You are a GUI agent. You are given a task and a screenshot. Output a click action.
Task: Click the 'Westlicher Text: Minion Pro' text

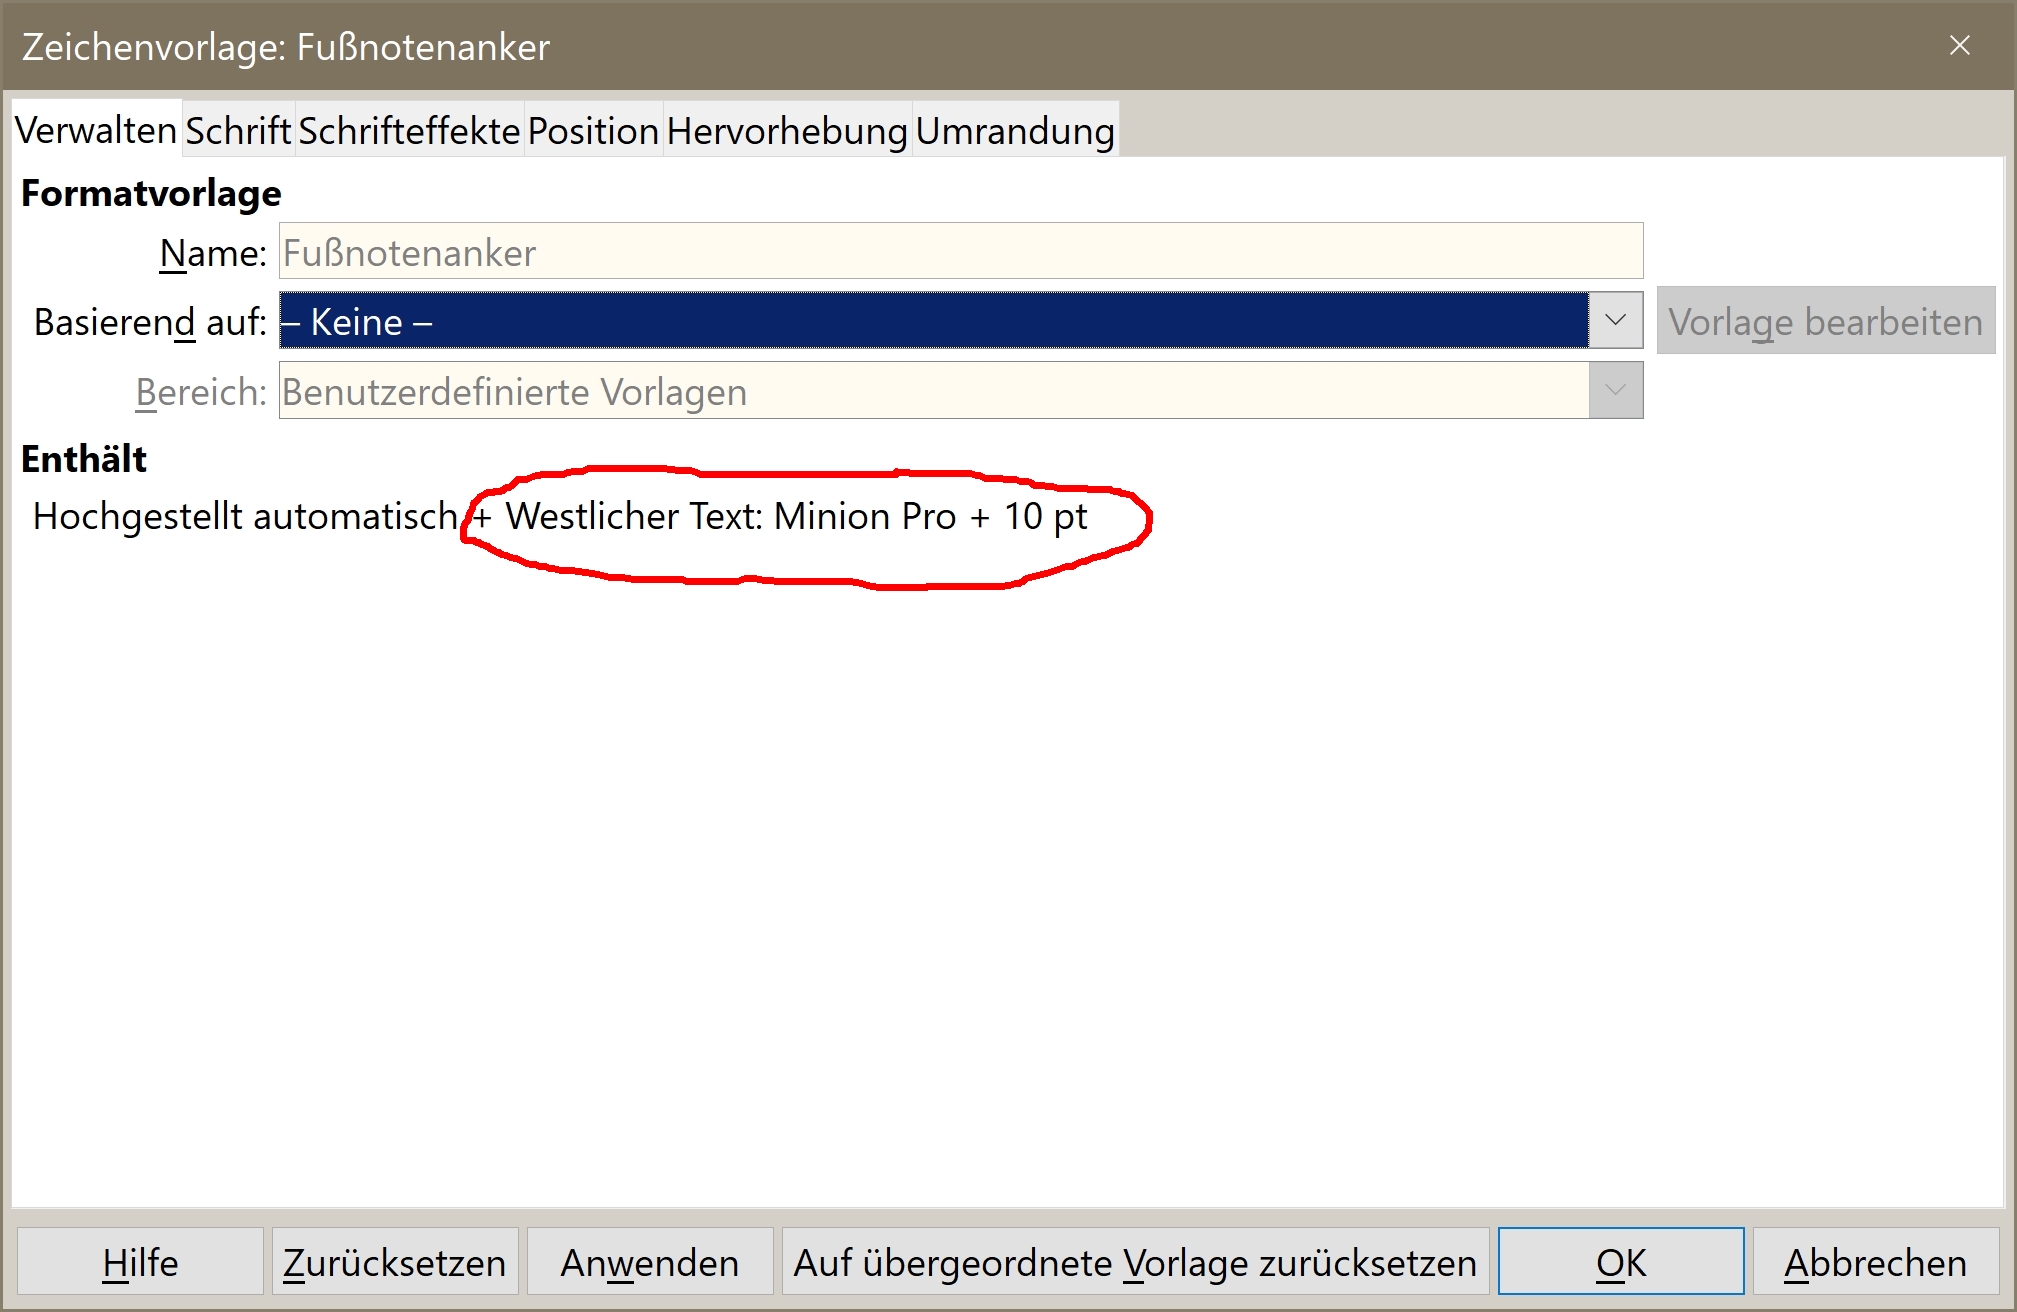coord(731,516)
